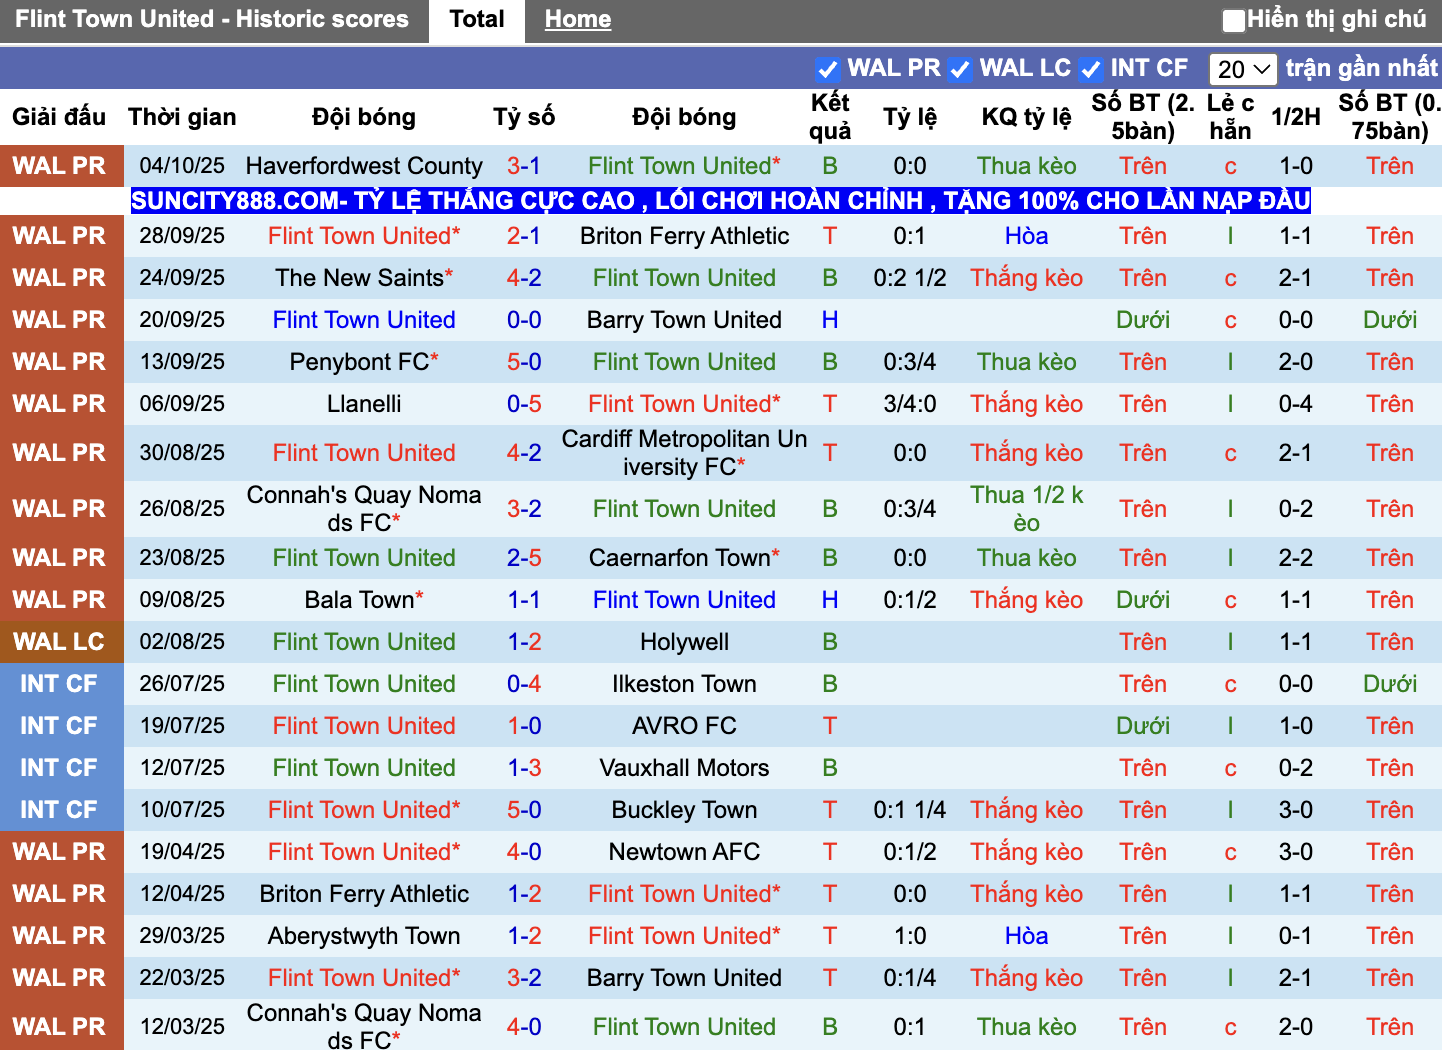Click the 0:2 1/2 odds value
This screenshot has width=1442, height=1050.
910,278
